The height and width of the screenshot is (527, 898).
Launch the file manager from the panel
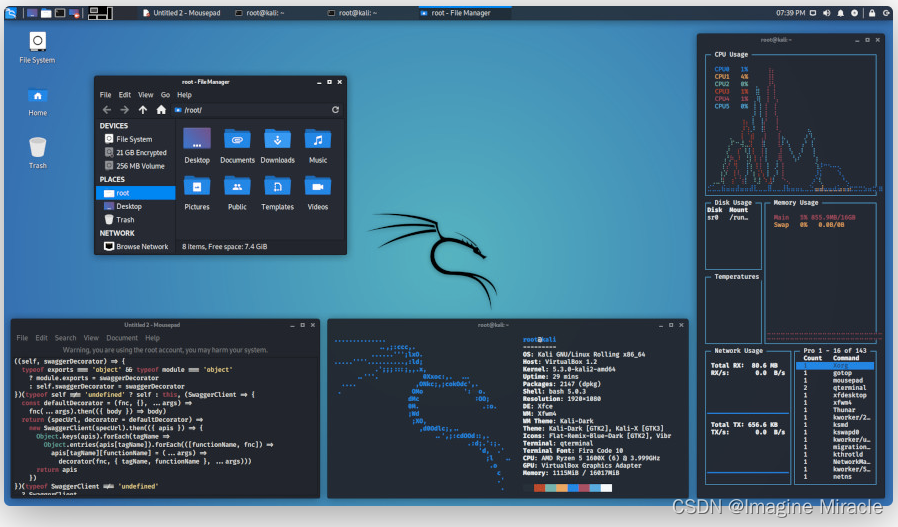point(46,13)
